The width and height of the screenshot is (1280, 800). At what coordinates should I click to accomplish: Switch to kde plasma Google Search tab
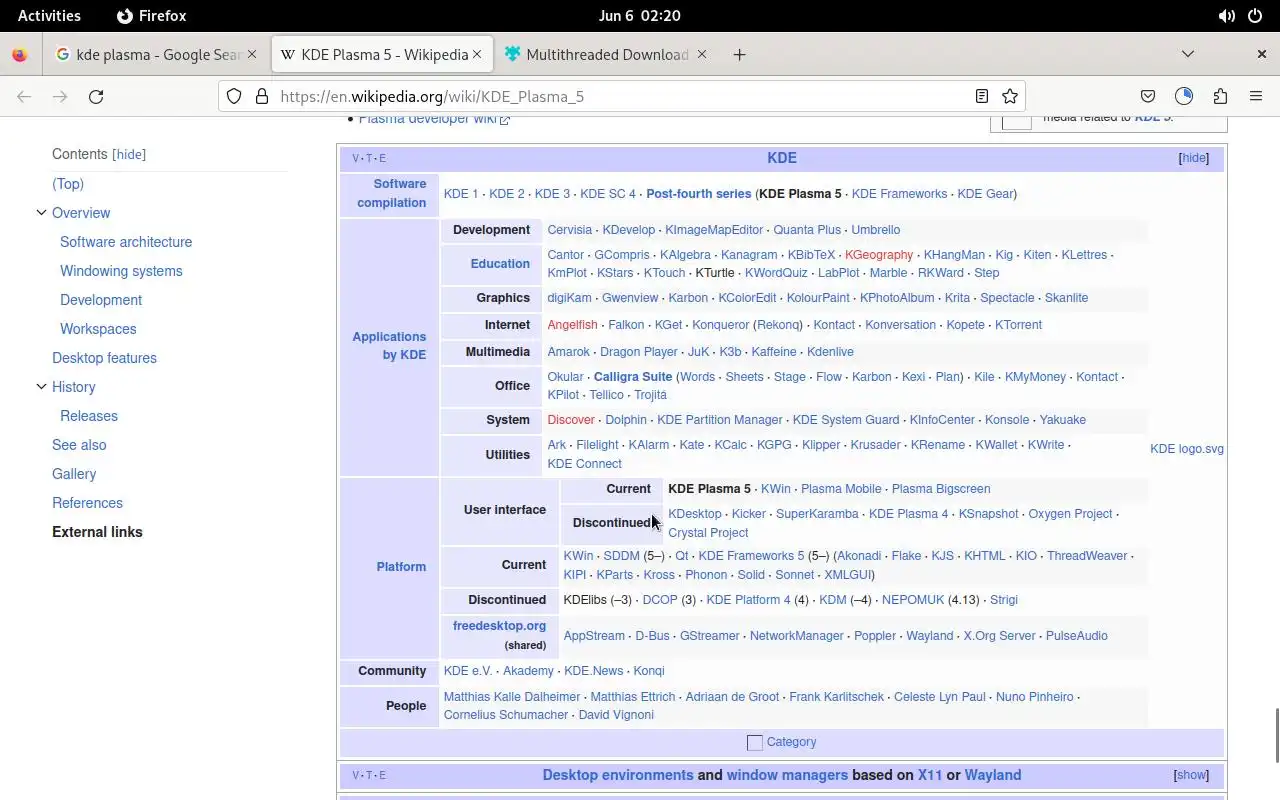pos(156,55)
